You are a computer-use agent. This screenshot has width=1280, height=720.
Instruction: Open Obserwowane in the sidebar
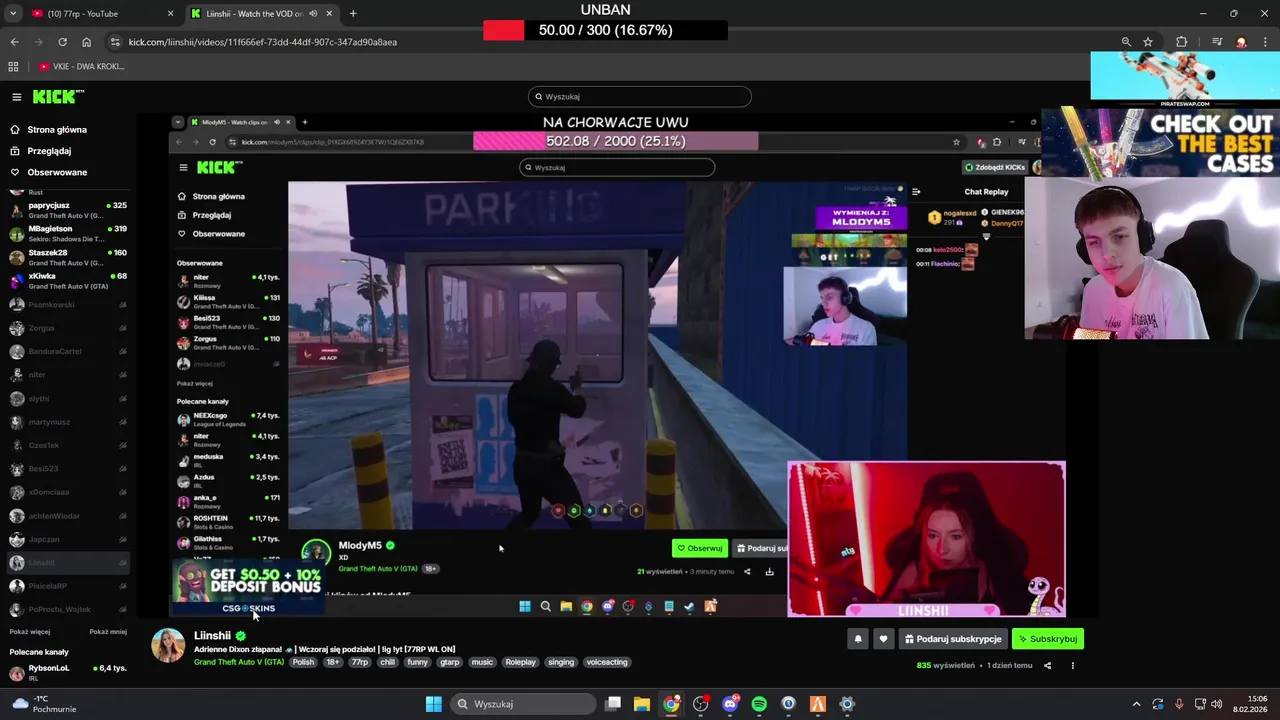57,172
